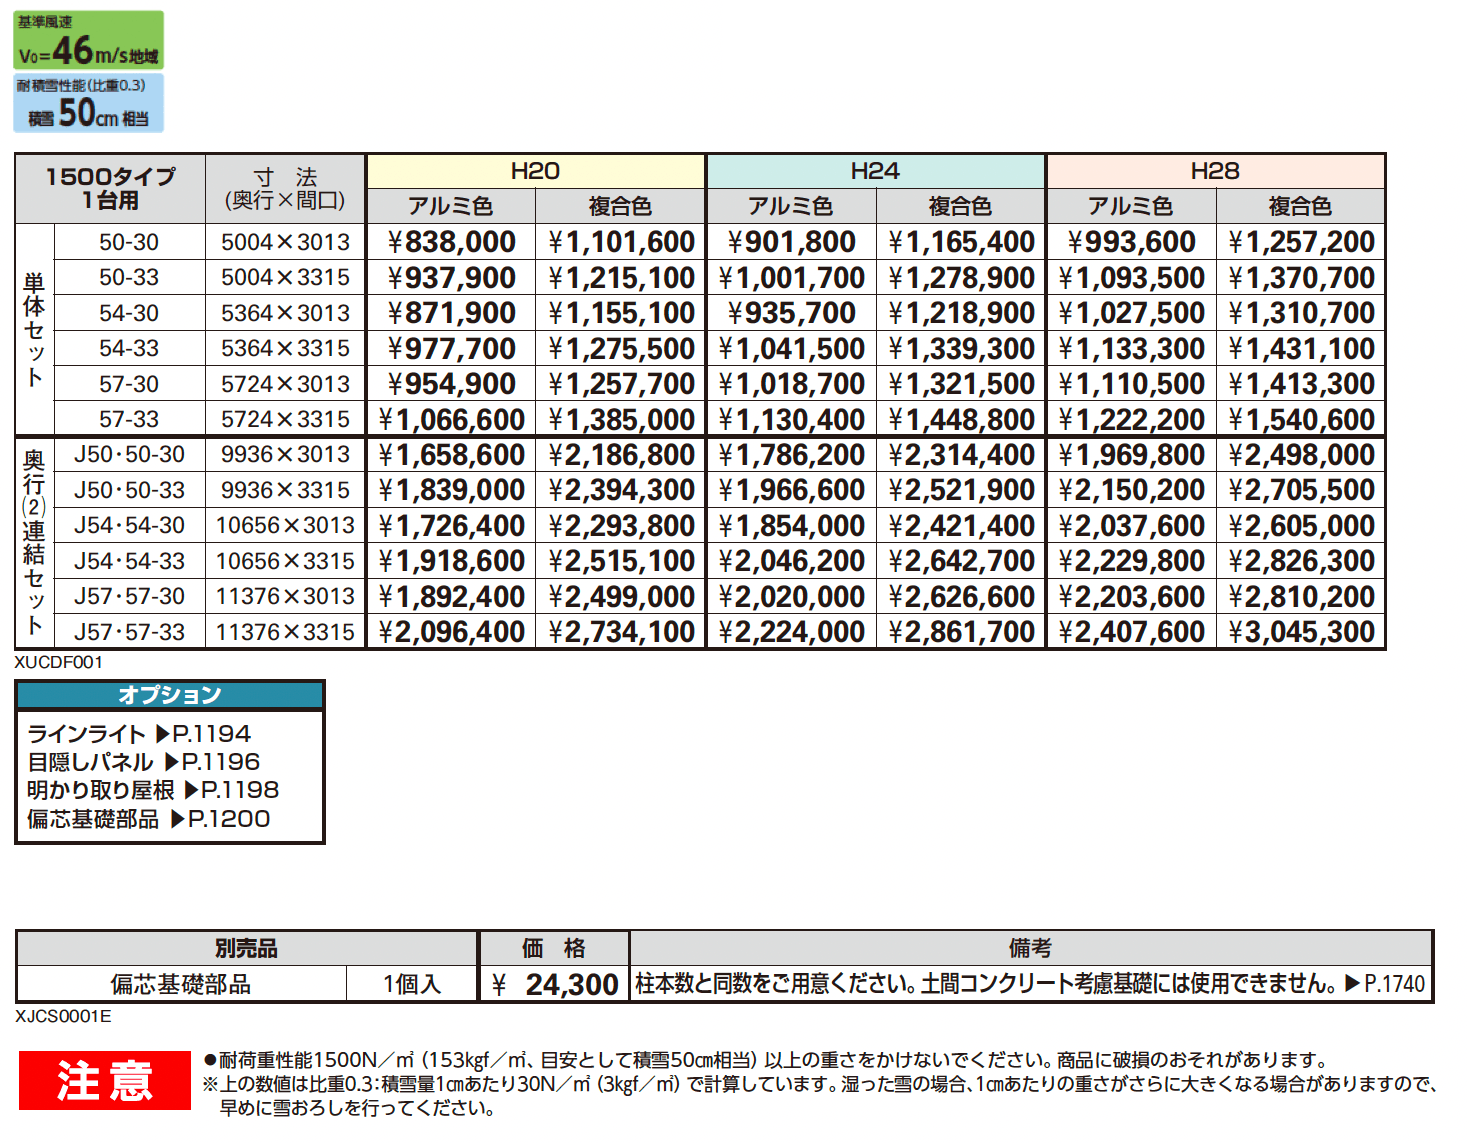The width and height of the screenshot is (1467, 1143).
Task: Click the XJCS0001E code label
Action: click(62, 1016)
